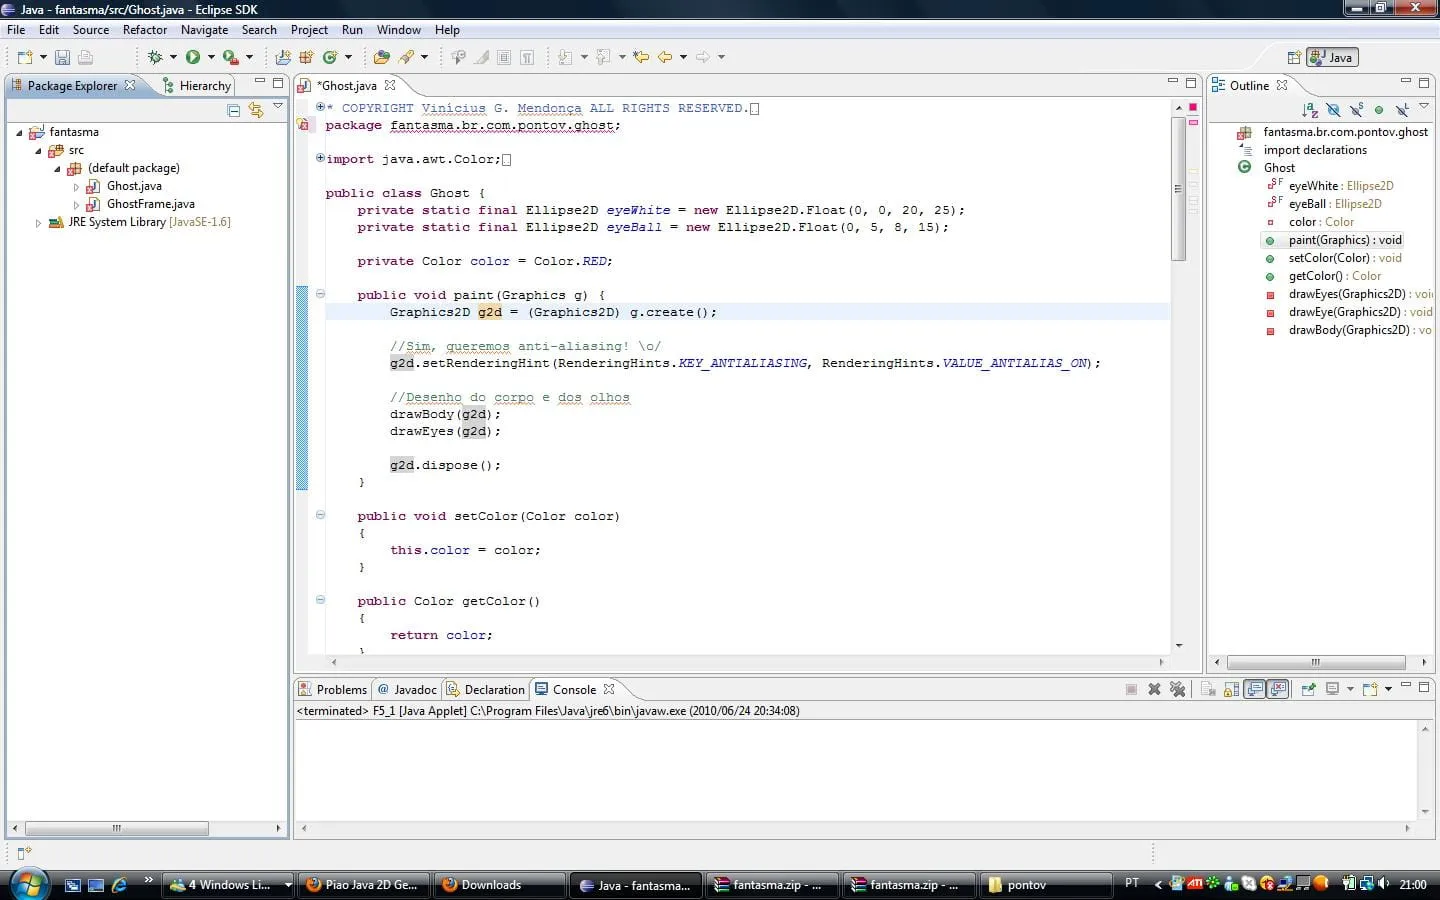This screenshot has width=1440, height=900.
Task: Sort Outline members alphabetically
Action: coord(1310,110)
